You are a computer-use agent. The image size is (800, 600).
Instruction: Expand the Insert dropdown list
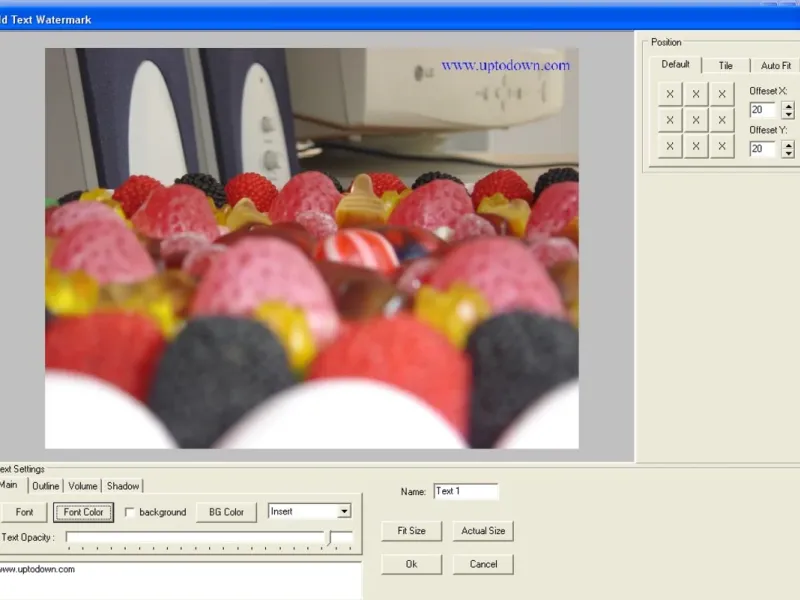(344, 511)
